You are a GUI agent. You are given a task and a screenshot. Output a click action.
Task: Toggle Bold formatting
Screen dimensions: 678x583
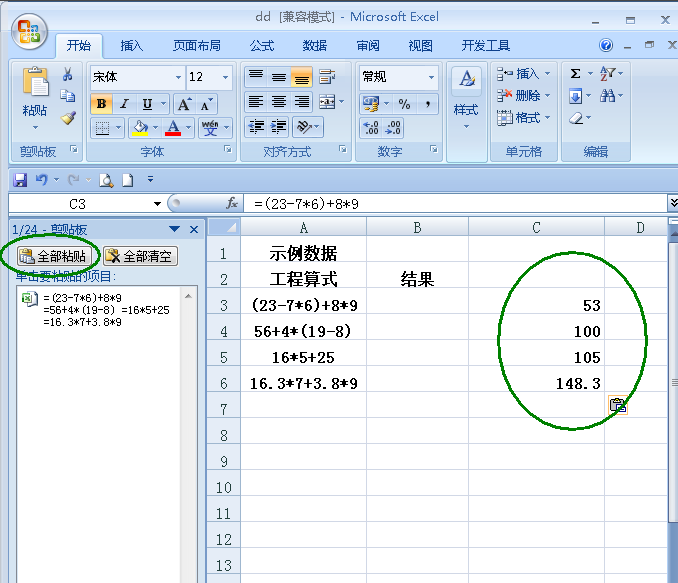tap(101, 104)
